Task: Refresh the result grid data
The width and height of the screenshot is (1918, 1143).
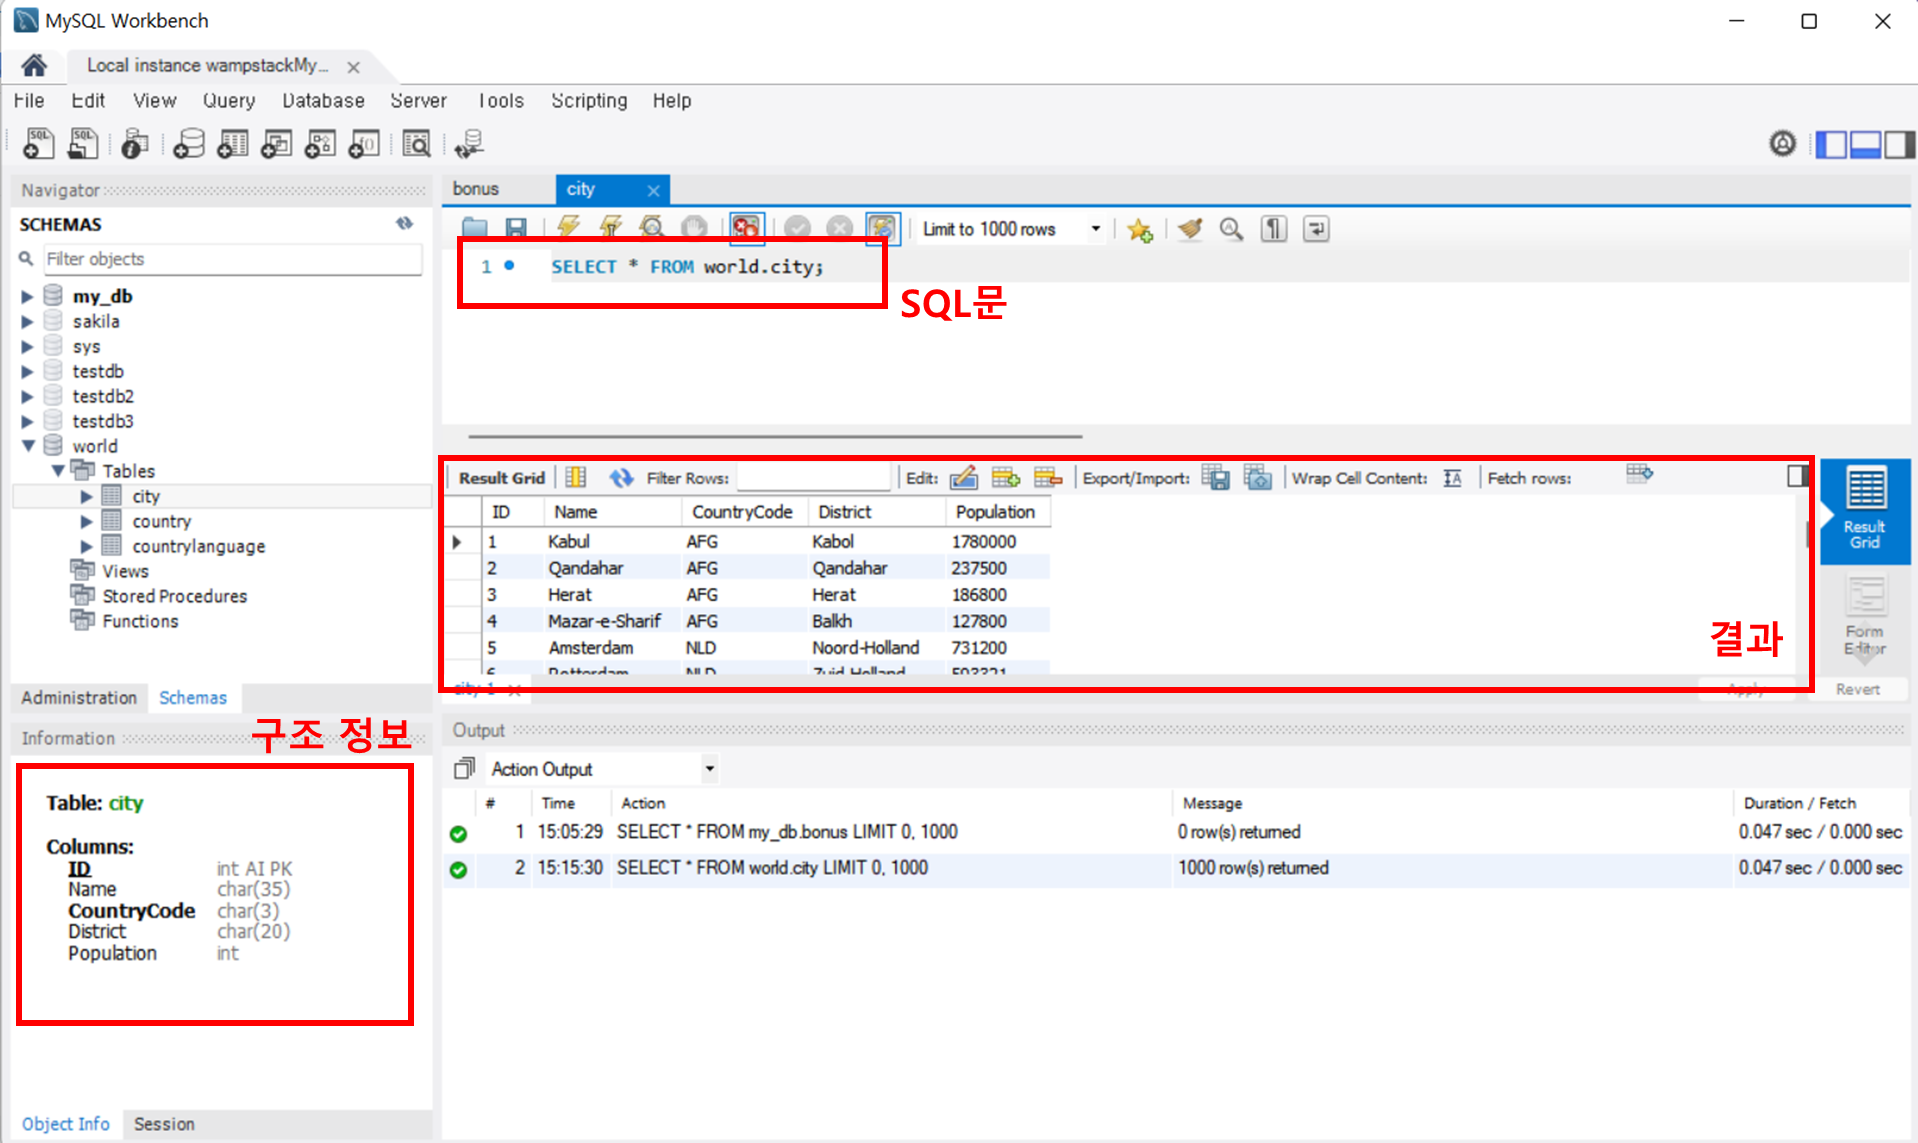Action: tap(621, 477)
